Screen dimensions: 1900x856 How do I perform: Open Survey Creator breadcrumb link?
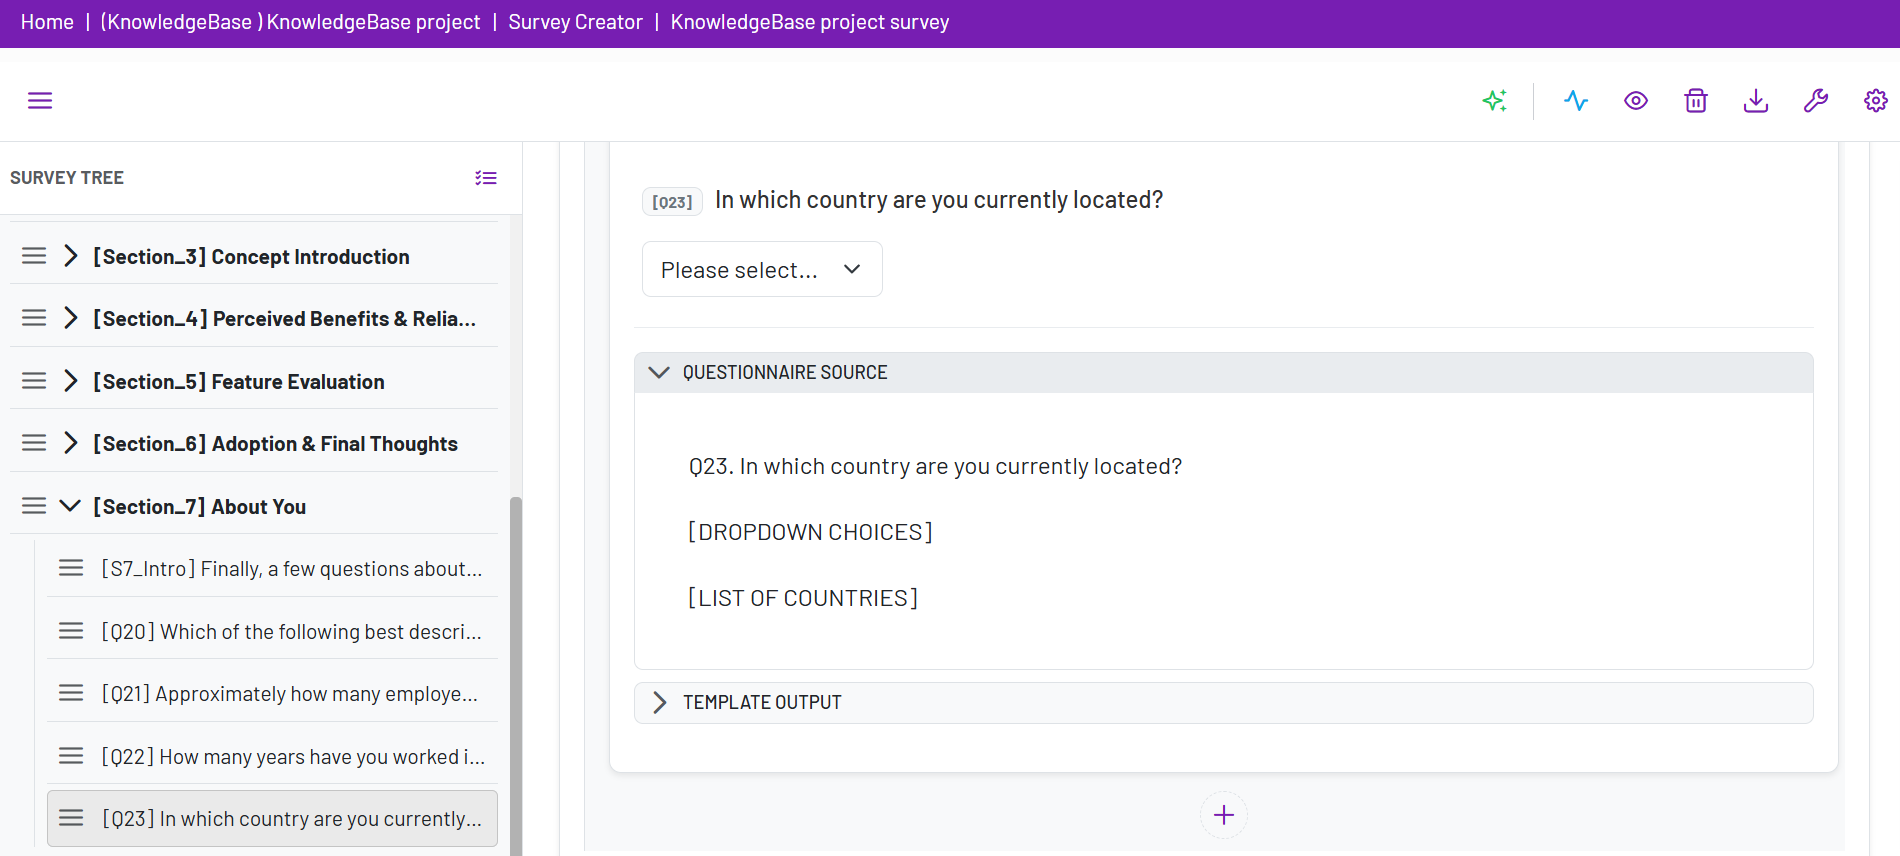point(575,22)
